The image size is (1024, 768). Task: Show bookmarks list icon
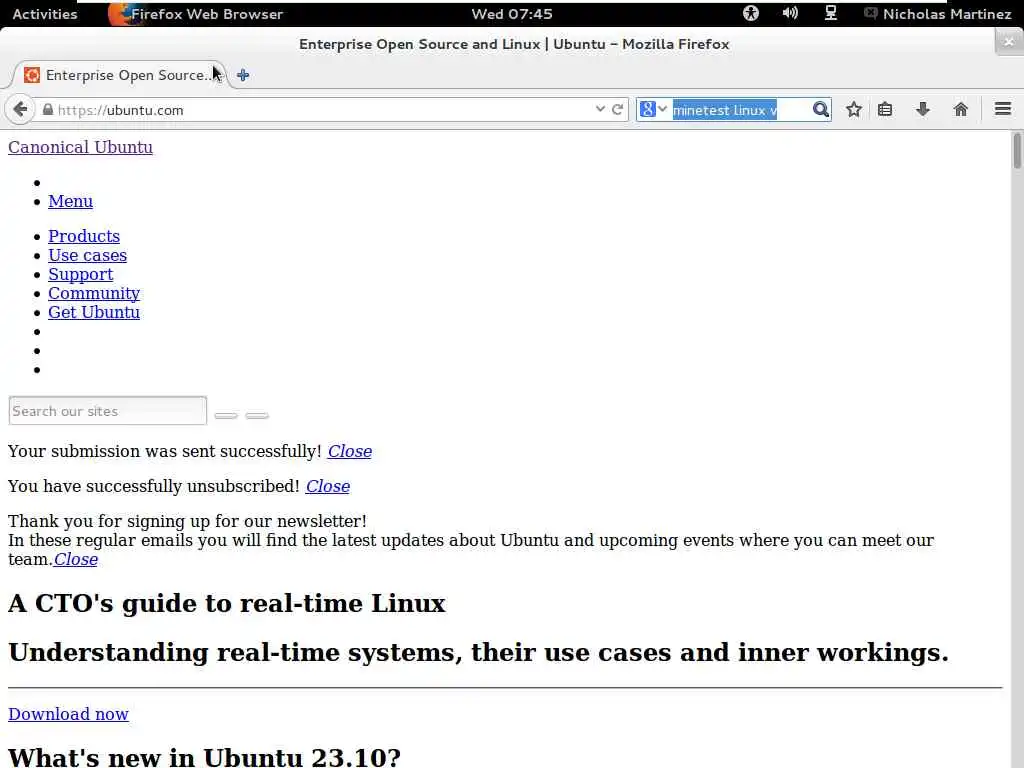(x=885, y=109)
